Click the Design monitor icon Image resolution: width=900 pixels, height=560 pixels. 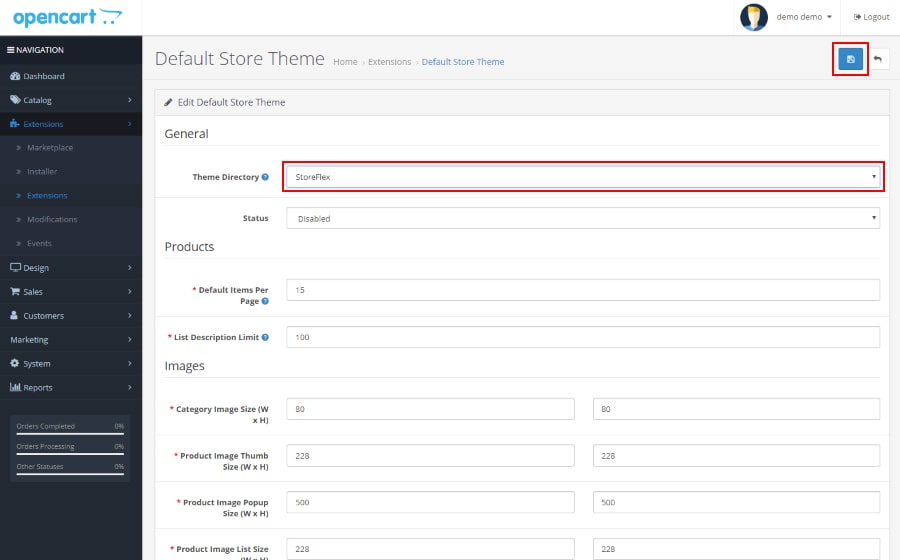(15, 267)
